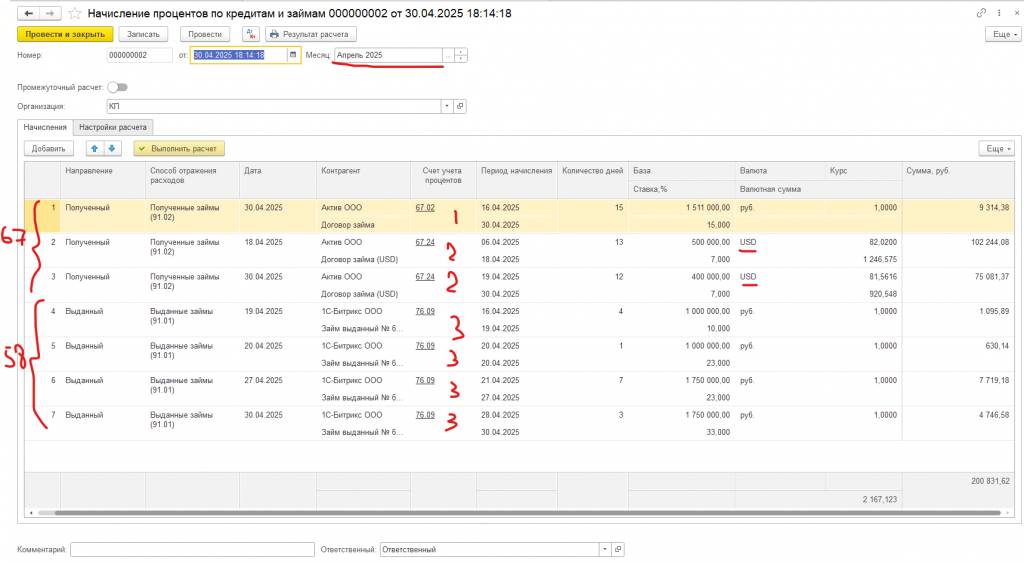Focus the Номер field 000000002
Image resolution: width=1024 pixels, height=563 pixels.
(139, 56)
